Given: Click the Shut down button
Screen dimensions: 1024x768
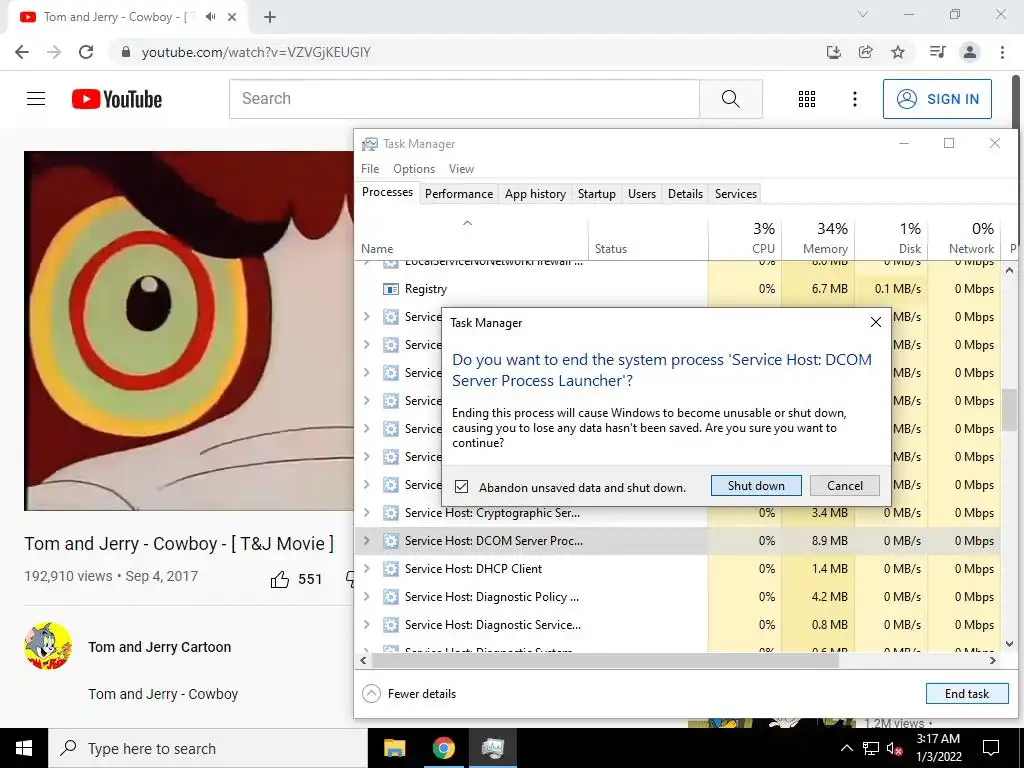Looking at the screenshot, I should coord(756,485).
